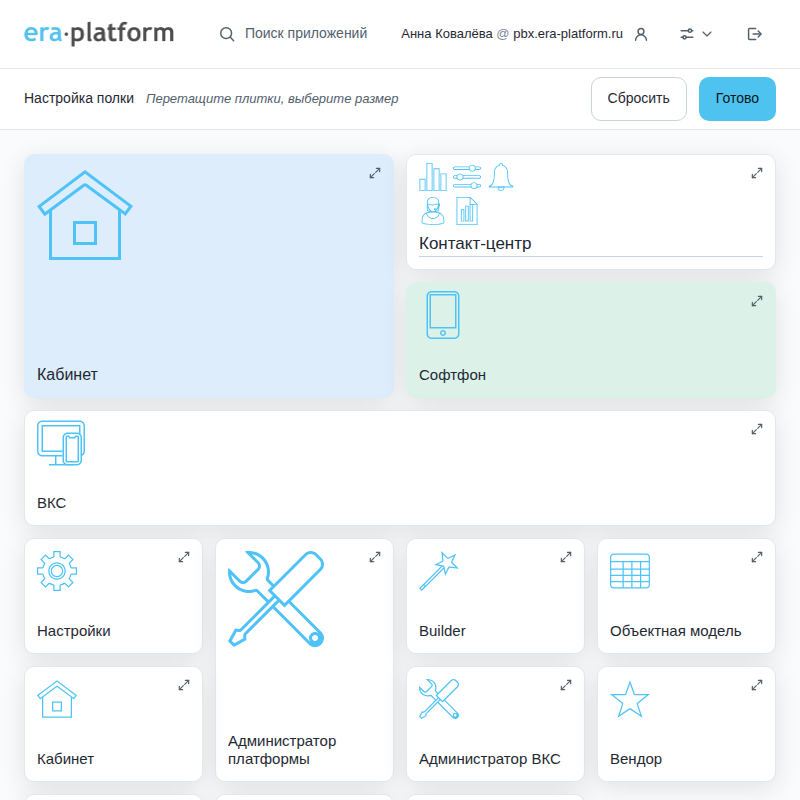Click the Вендор tile label
Screen dimensions: 800x800
coord(636,759)
